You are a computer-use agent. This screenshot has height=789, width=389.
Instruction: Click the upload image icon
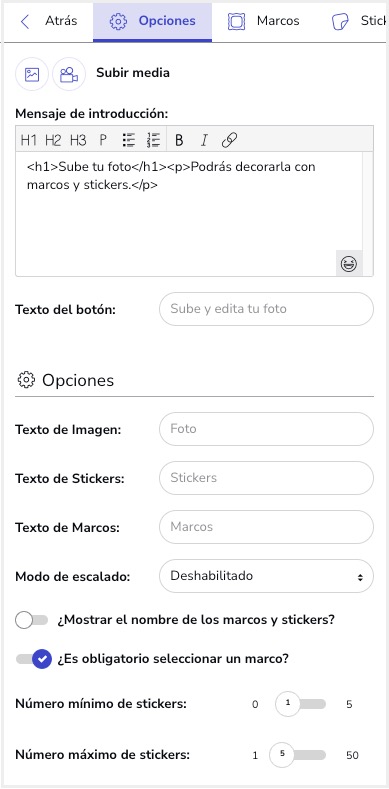click(32, 74)
